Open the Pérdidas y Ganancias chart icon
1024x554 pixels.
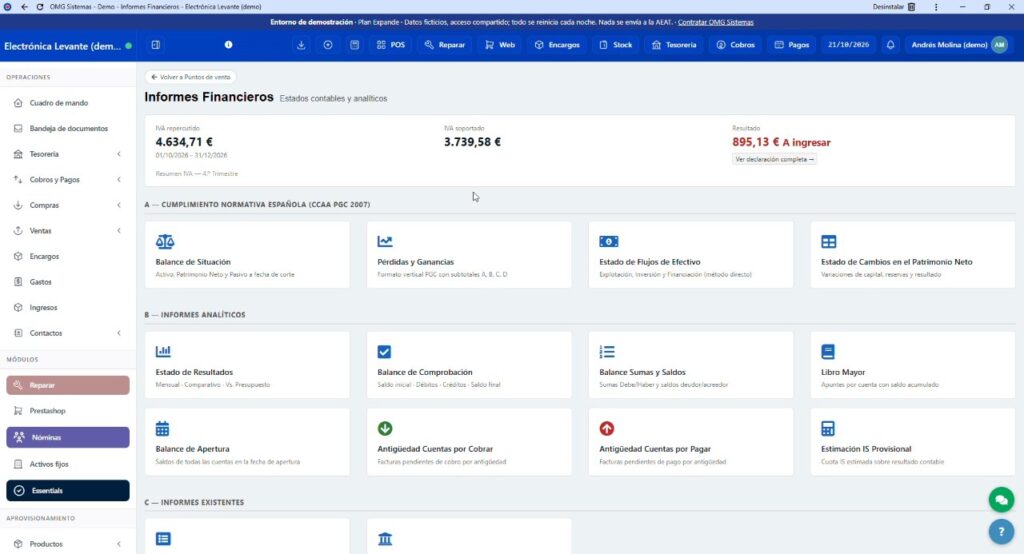click(385, 242)
